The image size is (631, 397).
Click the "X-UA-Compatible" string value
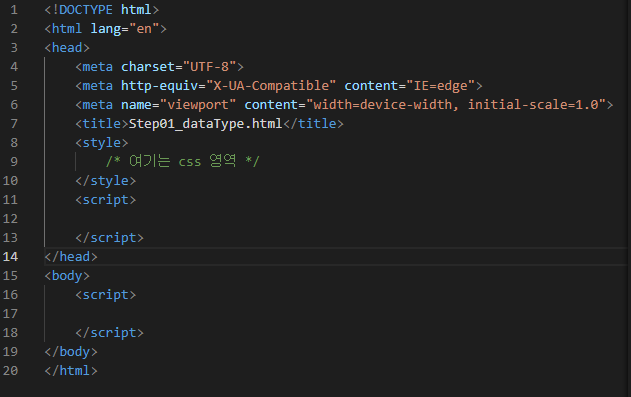271,86
